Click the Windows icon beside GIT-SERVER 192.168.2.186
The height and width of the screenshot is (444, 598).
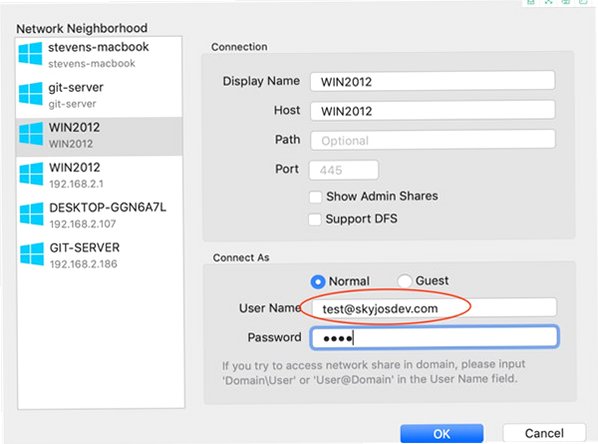32,254
